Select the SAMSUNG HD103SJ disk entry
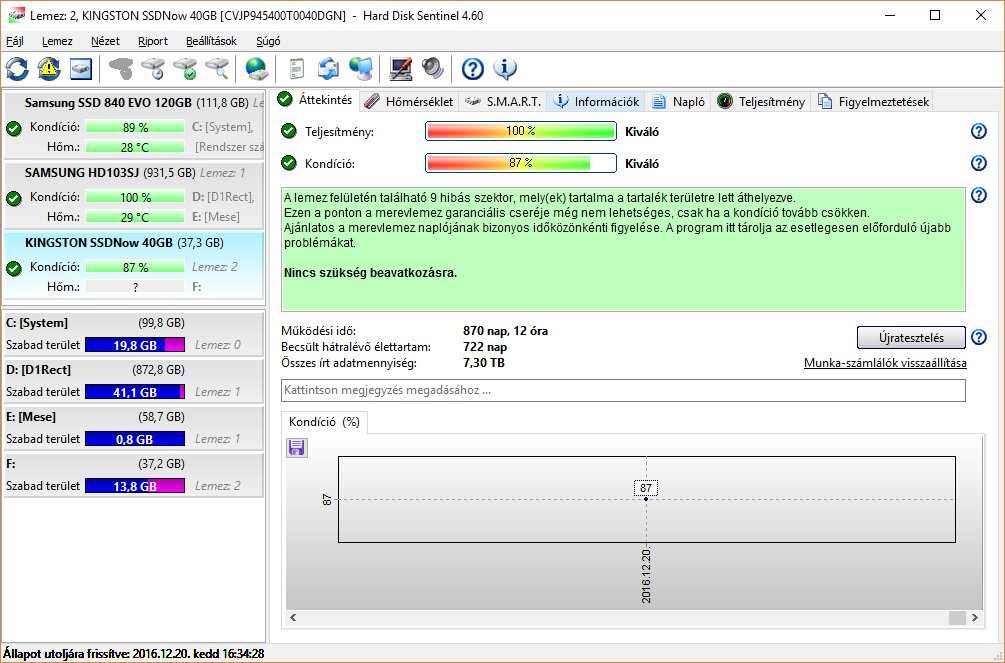This screenshot has height=663, width=1005. click(133, 196)
